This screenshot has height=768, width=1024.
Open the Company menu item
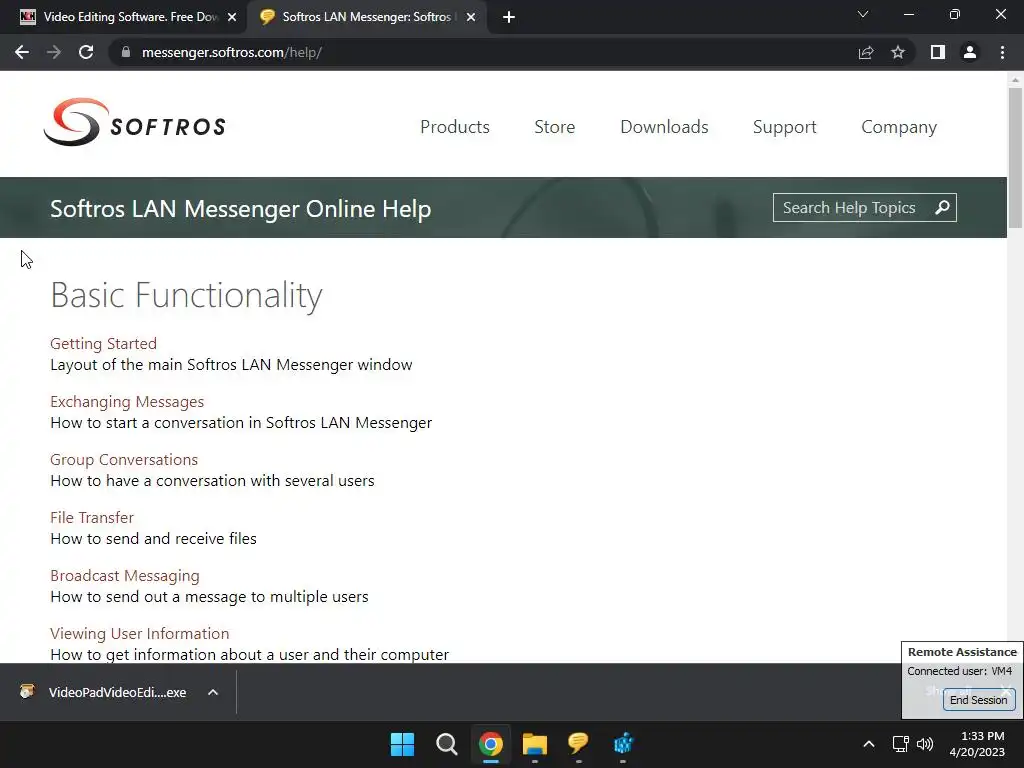tap(899, 127)
